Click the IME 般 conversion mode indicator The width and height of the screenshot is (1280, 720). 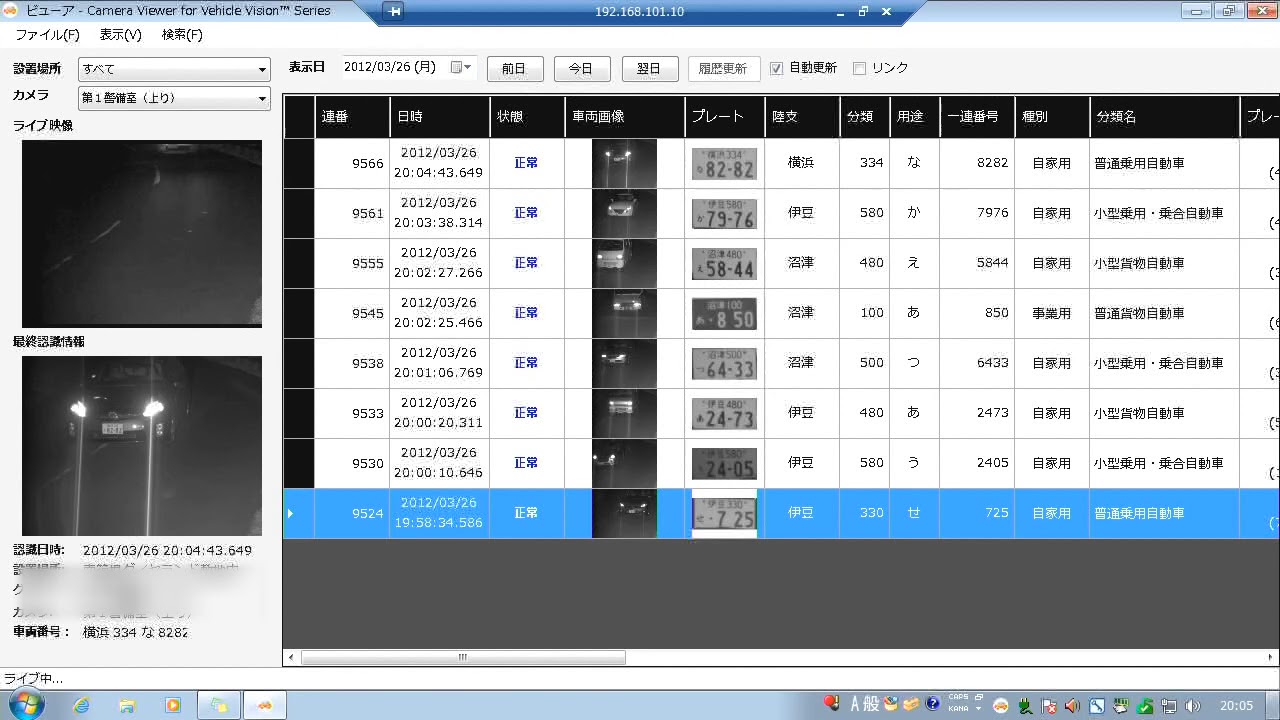(871, 704)
